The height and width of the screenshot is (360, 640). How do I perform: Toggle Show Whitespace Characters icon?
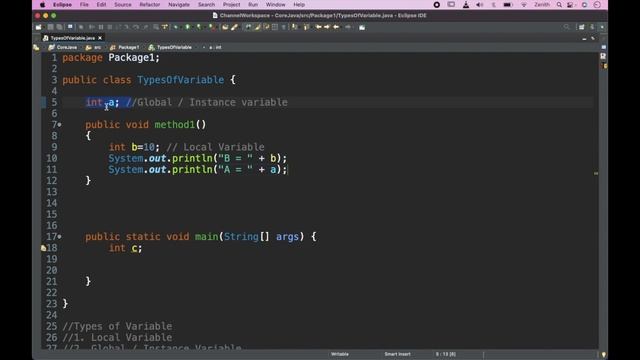point(284,27)
